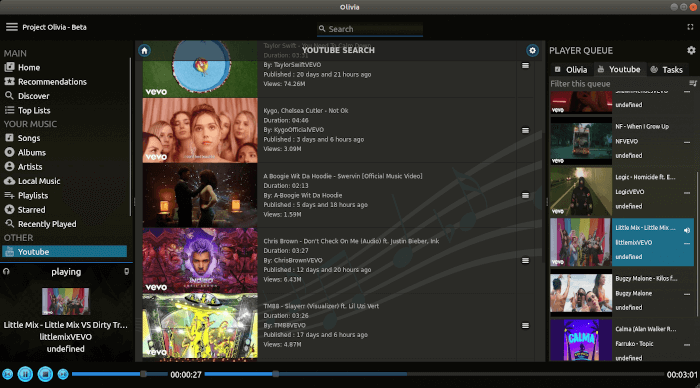Viewport: 700px width, 388px height.
Task: Open Player Queue settings gear
Action: (691, 50)
